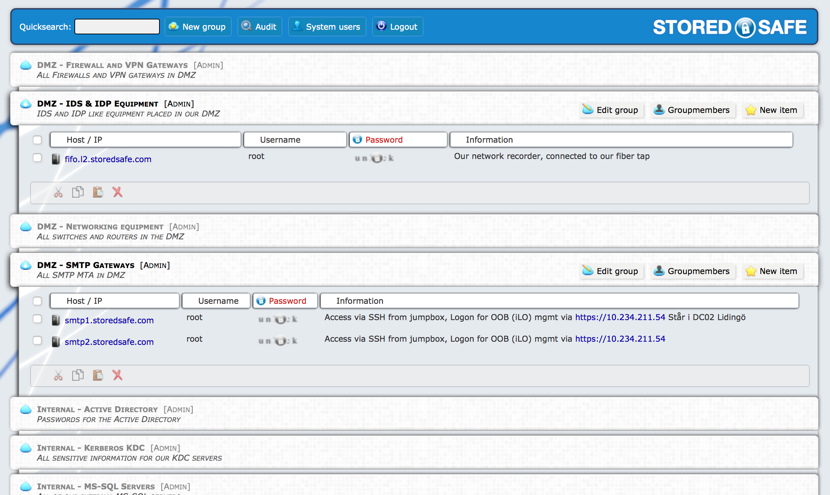The height and width of the screenshot is (495, 830).
Task: Reveal password for fifo.l2.storedsafe.com
Action: click(x=374, y=158)
